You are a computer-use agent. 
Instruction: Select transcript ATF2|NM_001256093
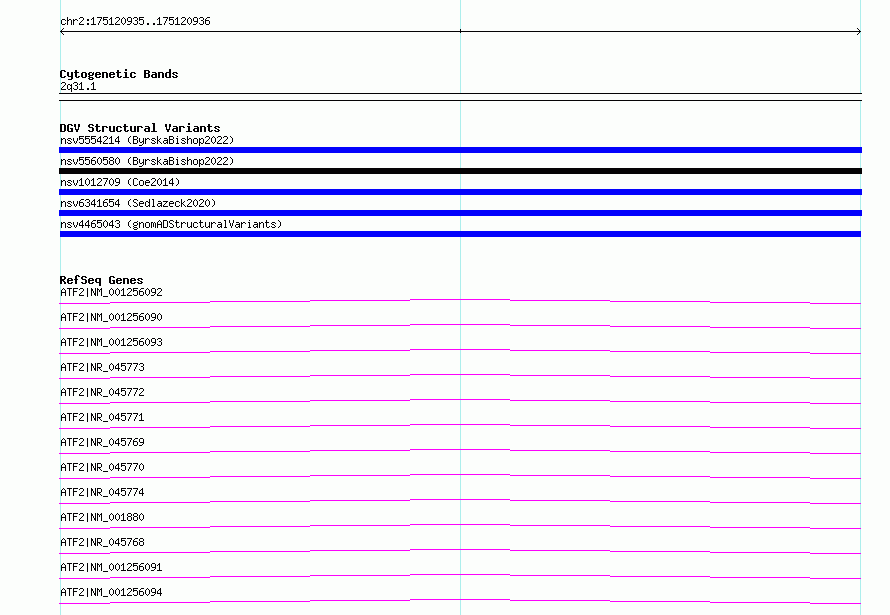(x=111, y=342)
